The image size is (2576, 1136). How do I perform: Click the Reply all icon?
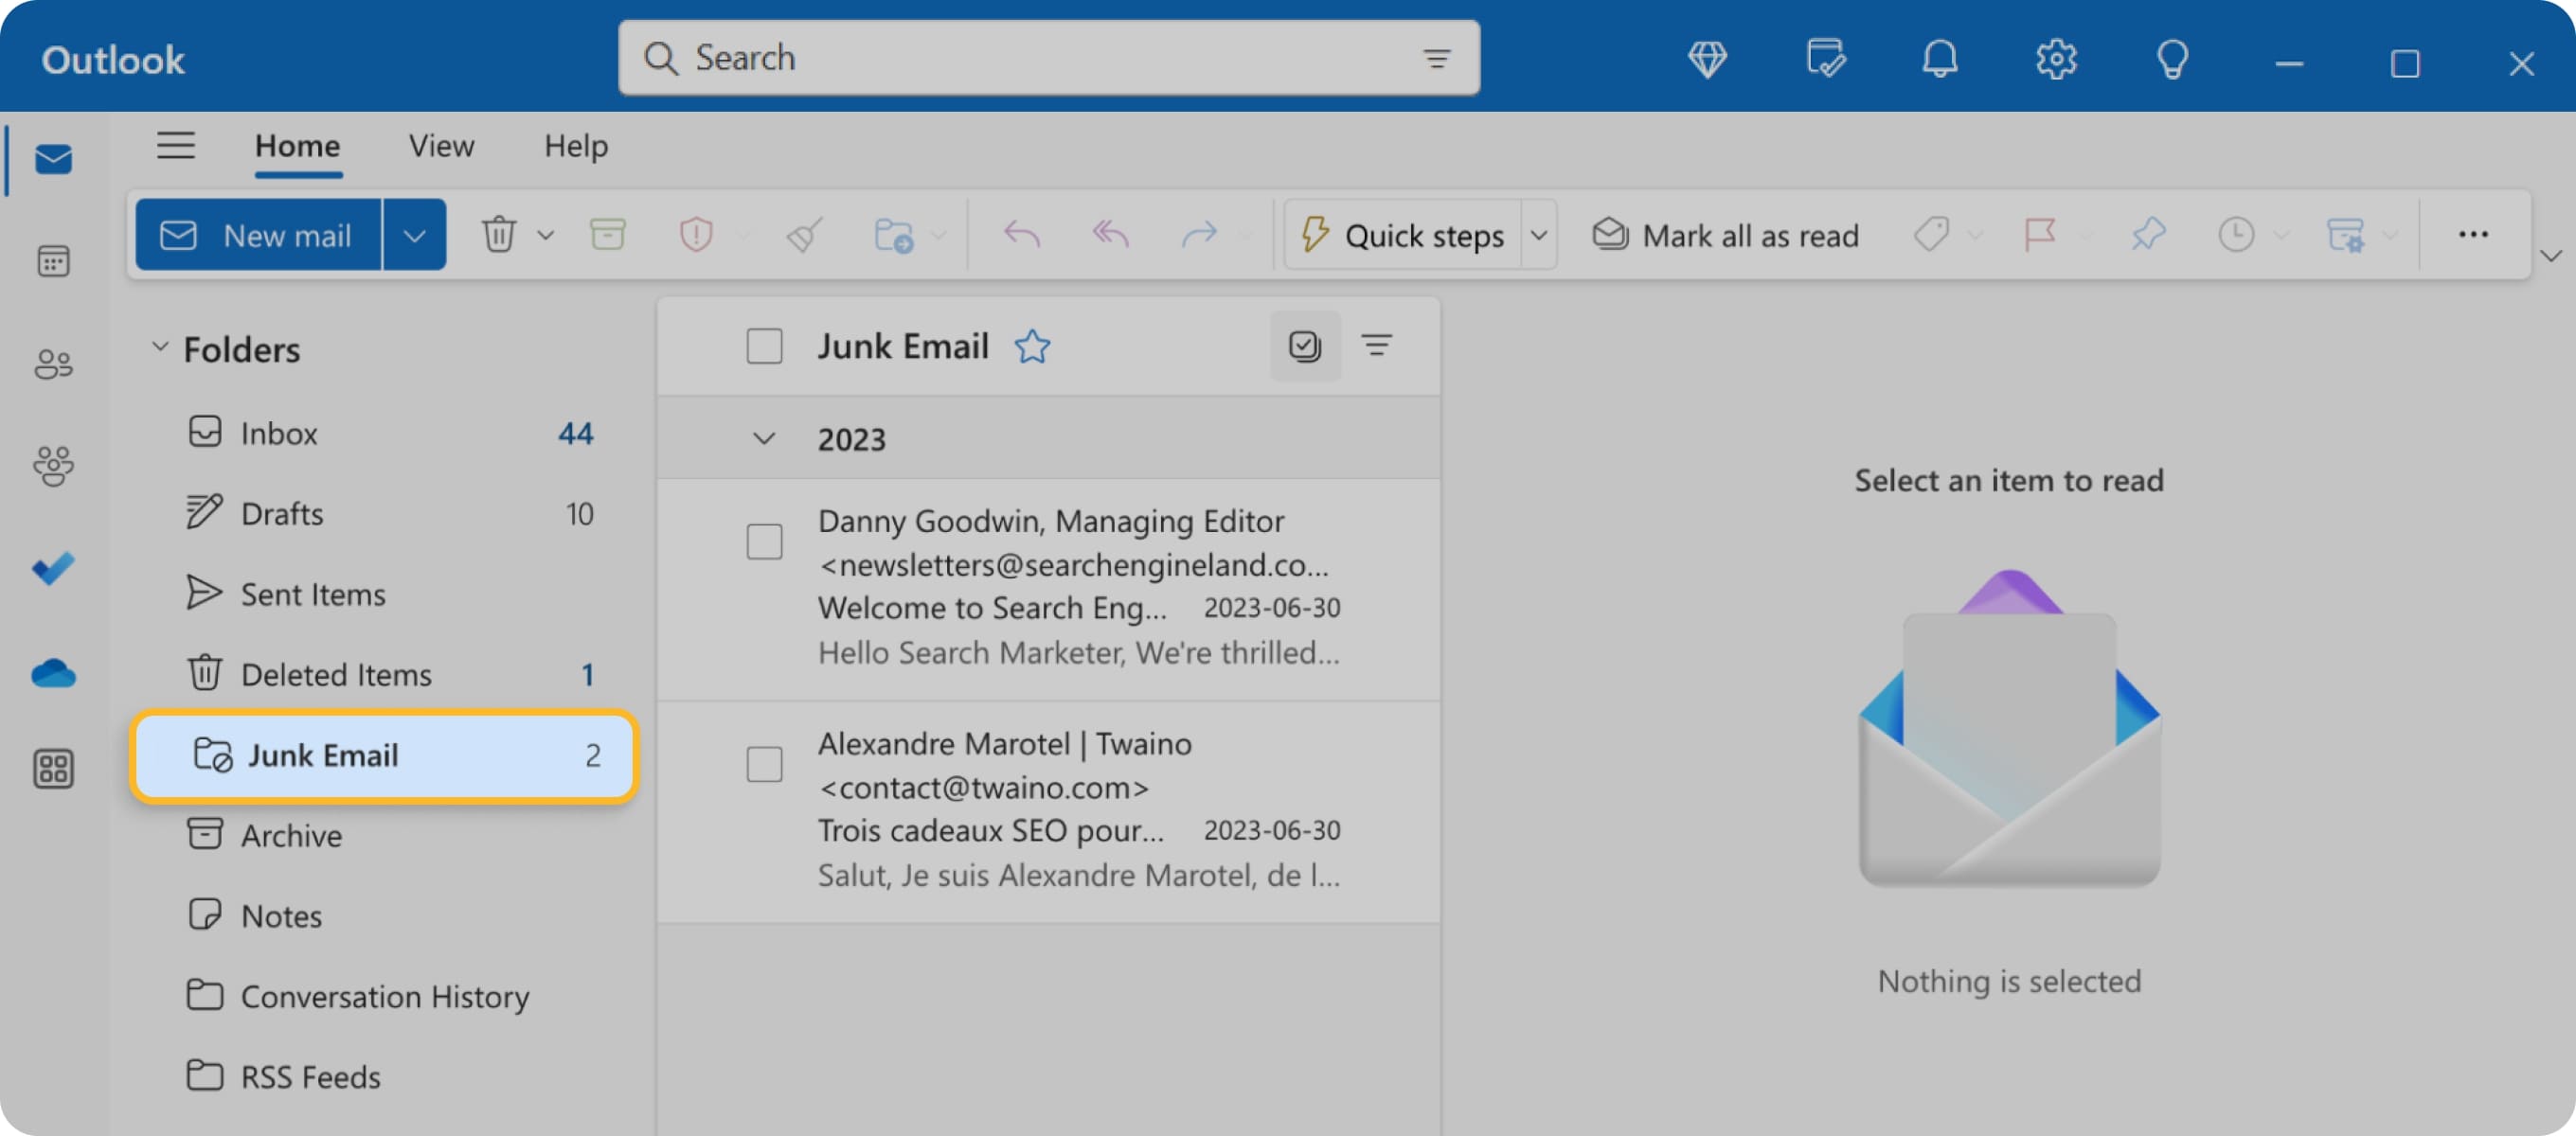tap(1108, 234)
